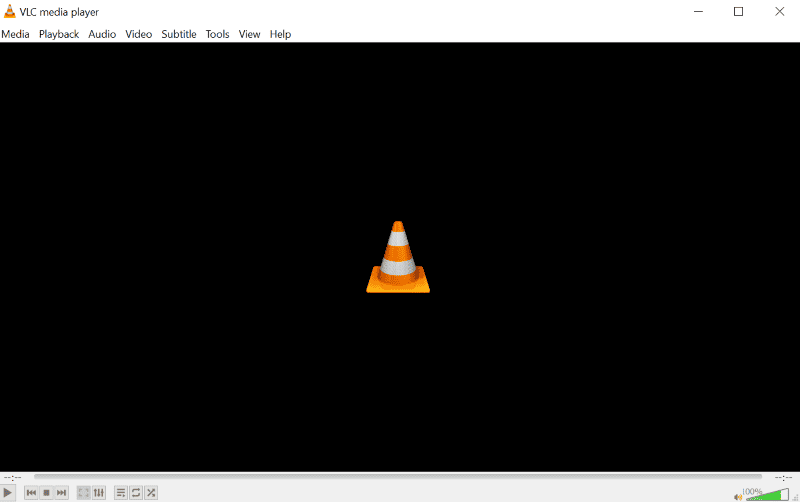Minimize the VLC window

[x=698, y=11]
